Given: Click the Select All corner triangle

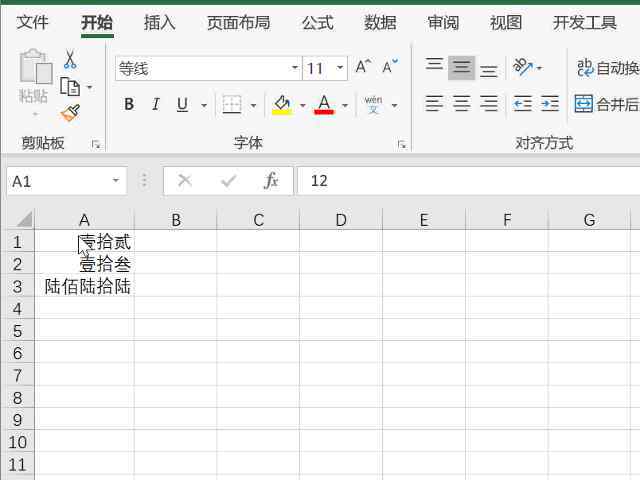Looking at the screenshot, I should pos(24,219).
